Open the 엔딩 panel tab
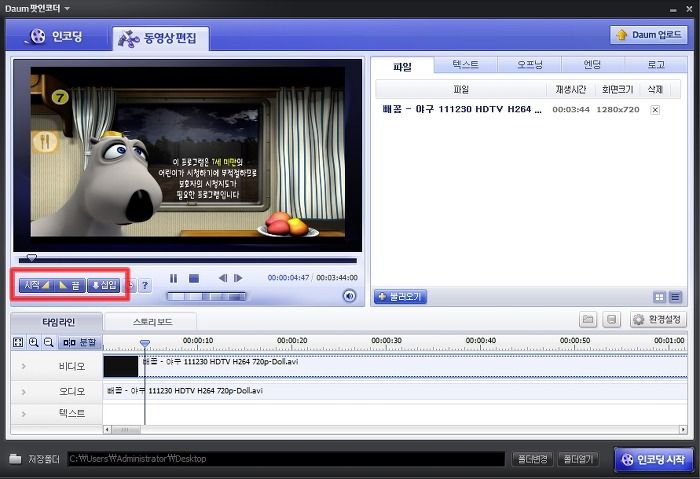 click(x=592, y=65)
